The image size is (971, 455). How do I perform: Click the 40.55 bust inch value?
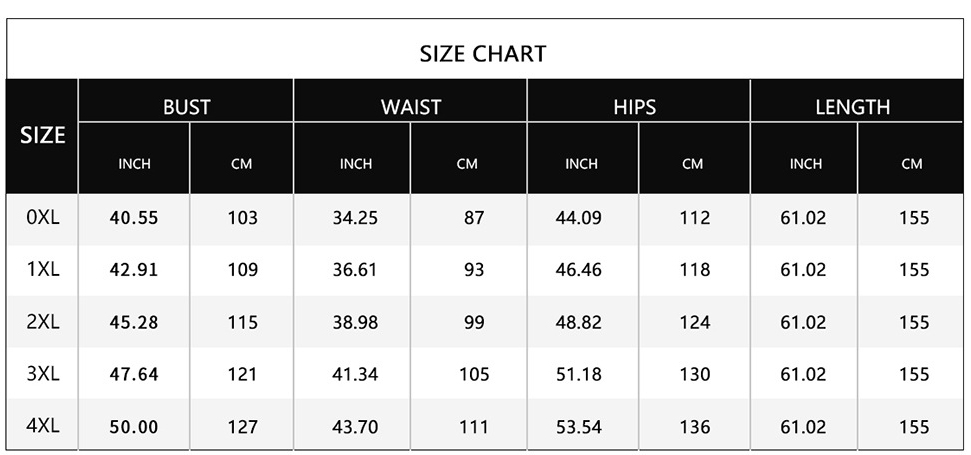[x=134, y=217]
